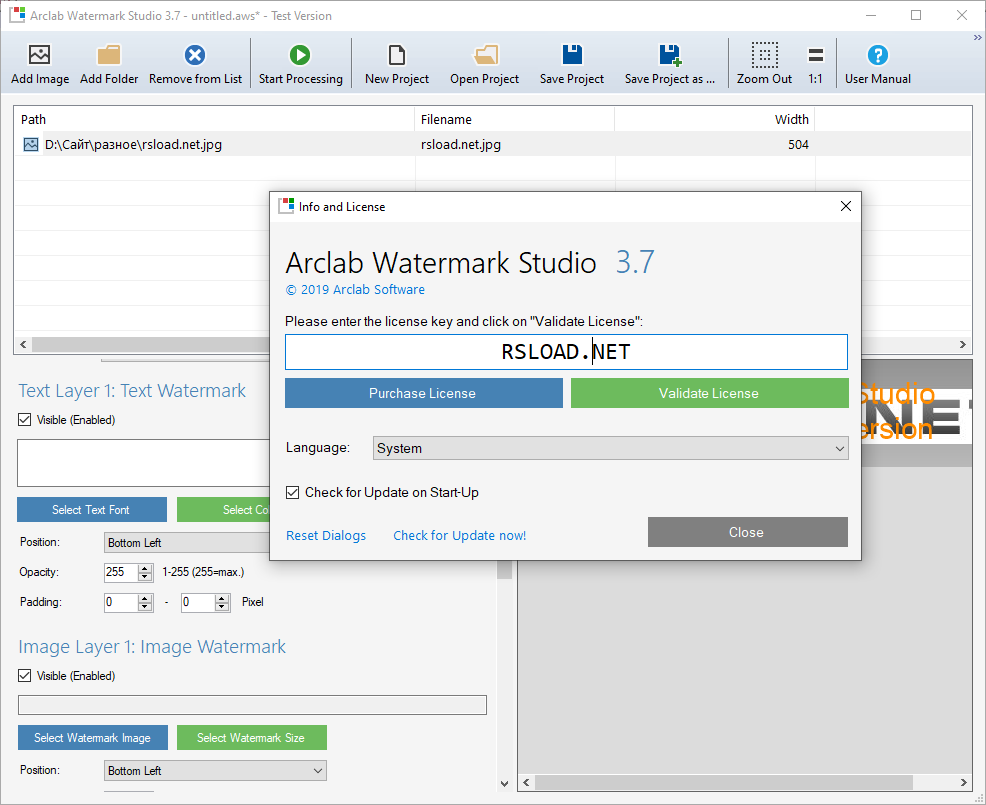Click Validate License button

coord(709,393)
